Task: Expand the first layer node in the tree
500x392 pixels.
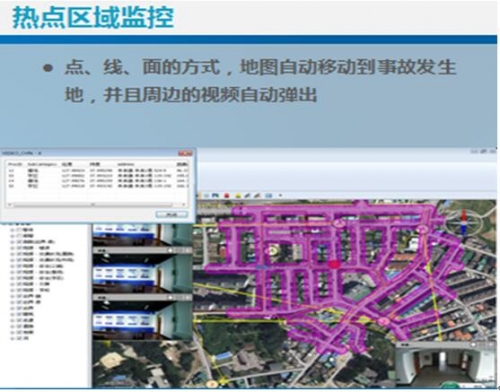Action: [x=12, y=230]
